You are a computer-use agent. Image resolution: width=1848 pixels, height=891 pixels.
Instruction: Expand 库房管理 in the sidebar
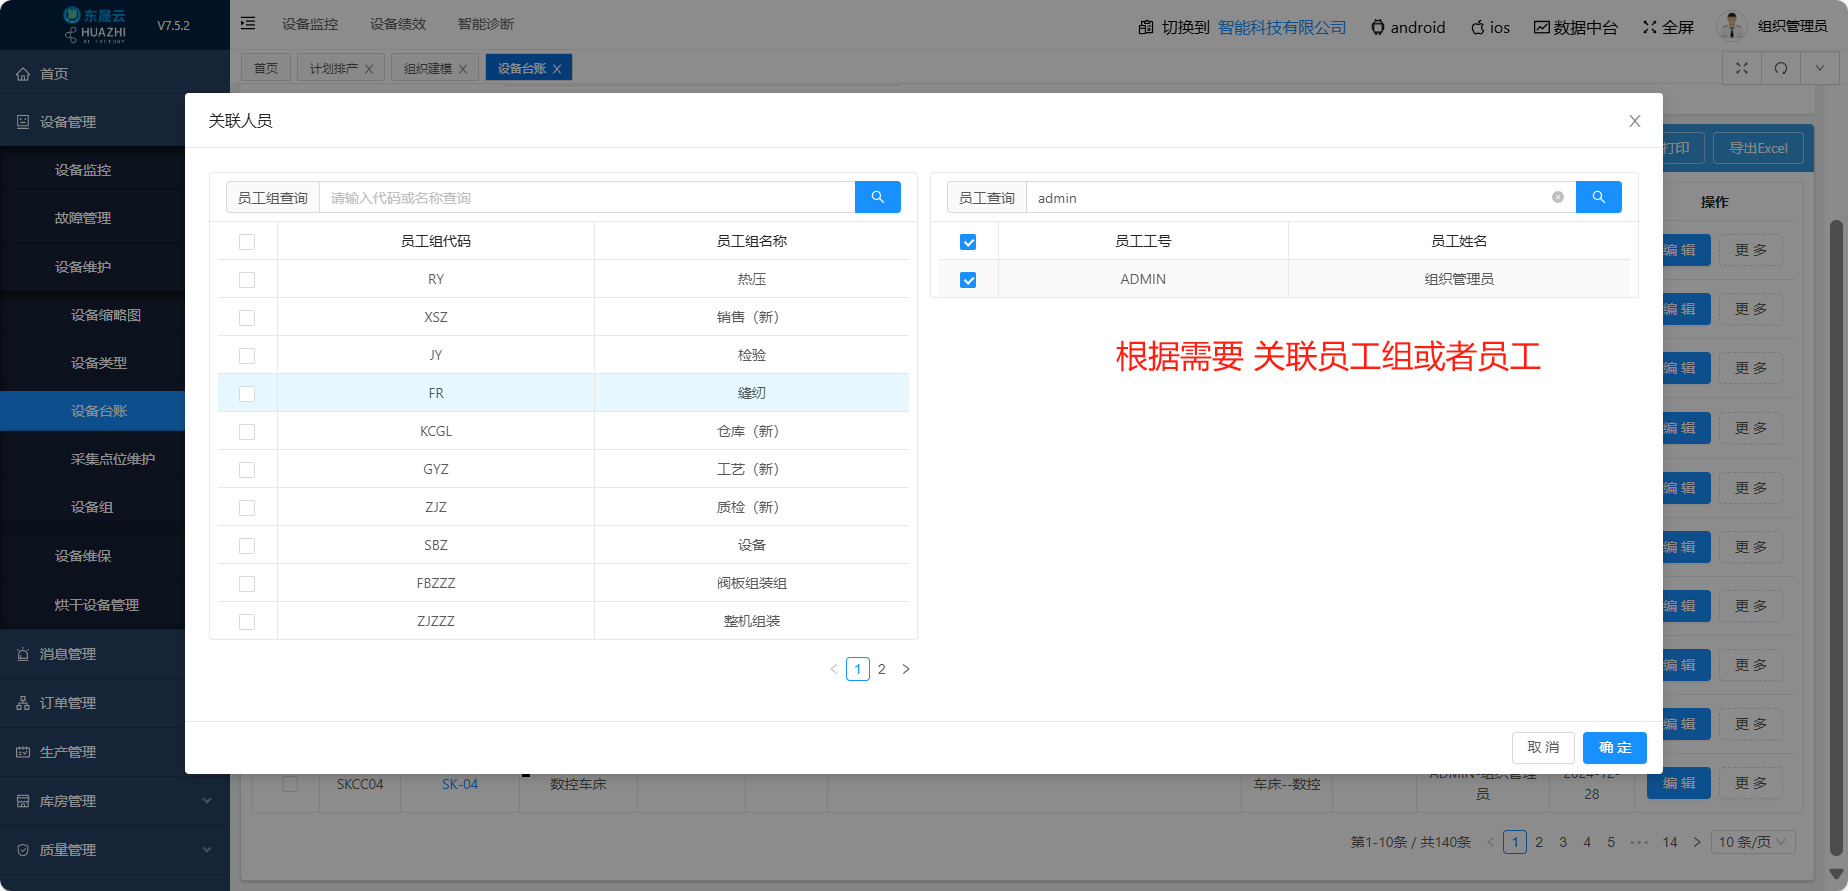(x=115, y=801)
